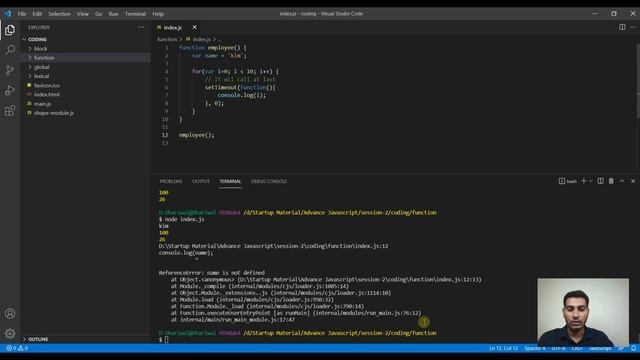Open the launch profile dropdown arrow
The width and height of the screenshot is (640, 360).
(591, 181)
